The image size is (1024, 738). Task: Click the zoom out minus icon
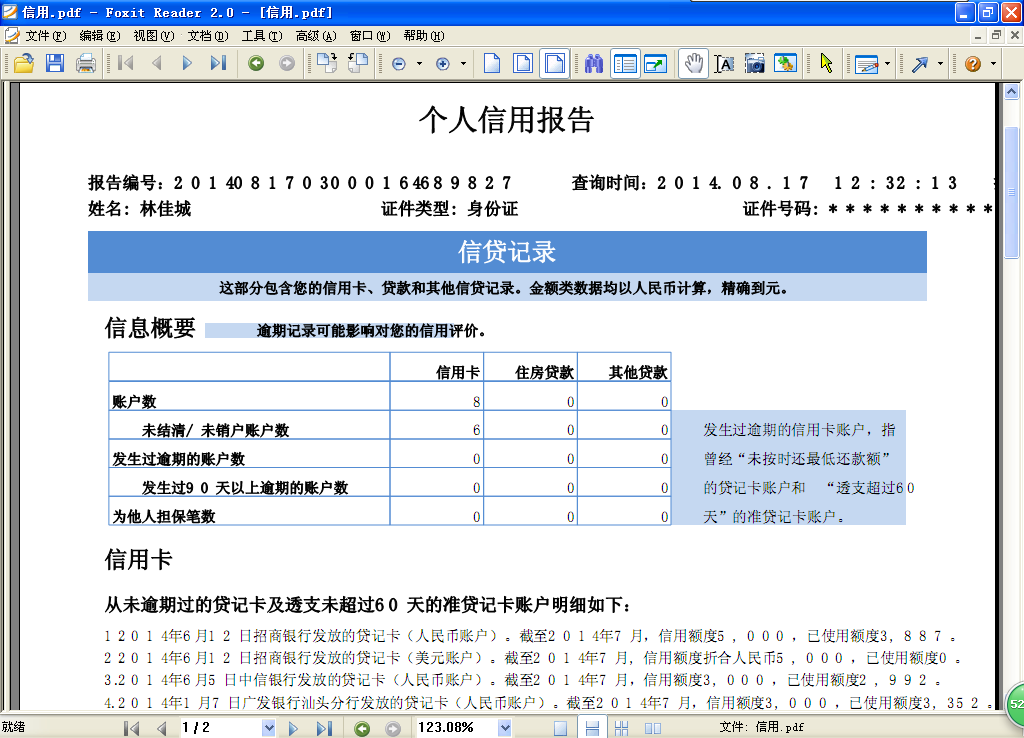(399, 64)
